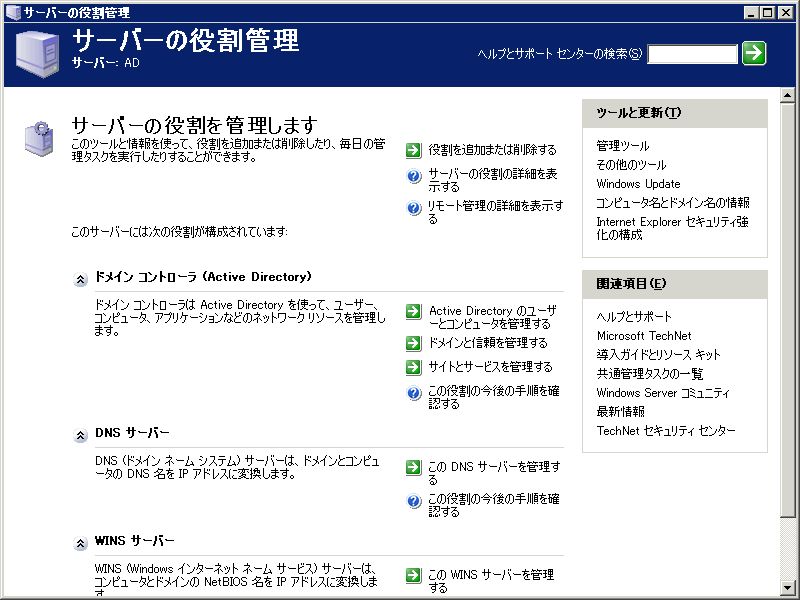Click the scrollbar down arrow
This screenshot has height=600, width=800.
click(787, 588)
